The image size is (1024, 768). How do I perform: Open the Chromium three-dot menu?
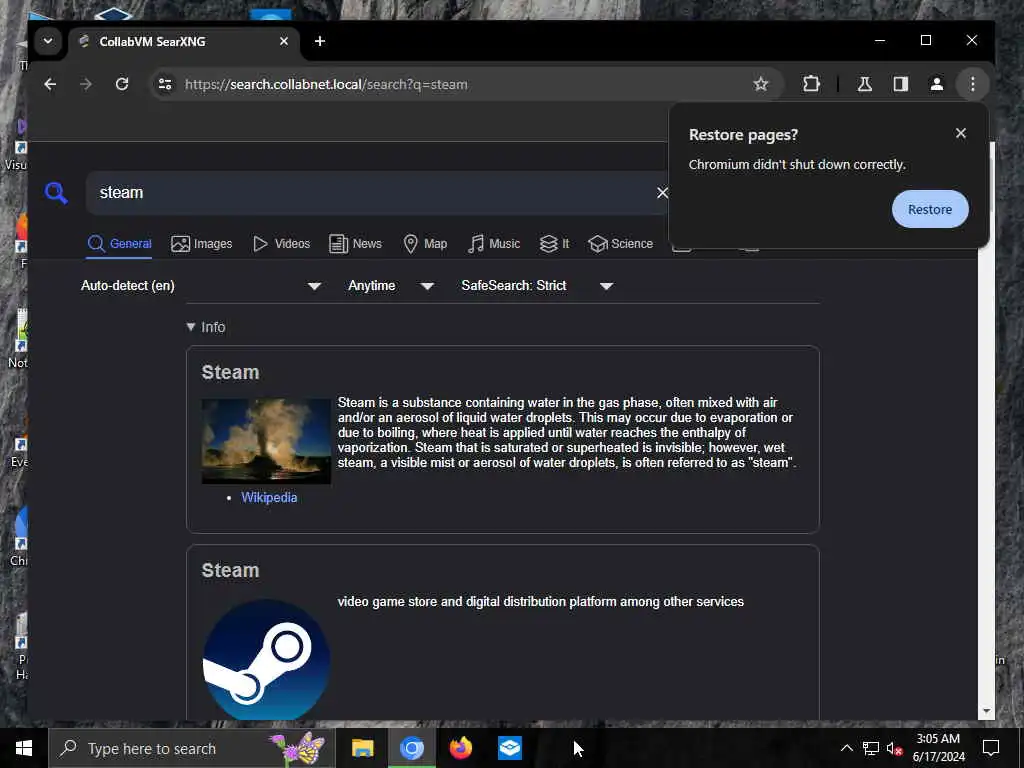click(x=972, y=84)
